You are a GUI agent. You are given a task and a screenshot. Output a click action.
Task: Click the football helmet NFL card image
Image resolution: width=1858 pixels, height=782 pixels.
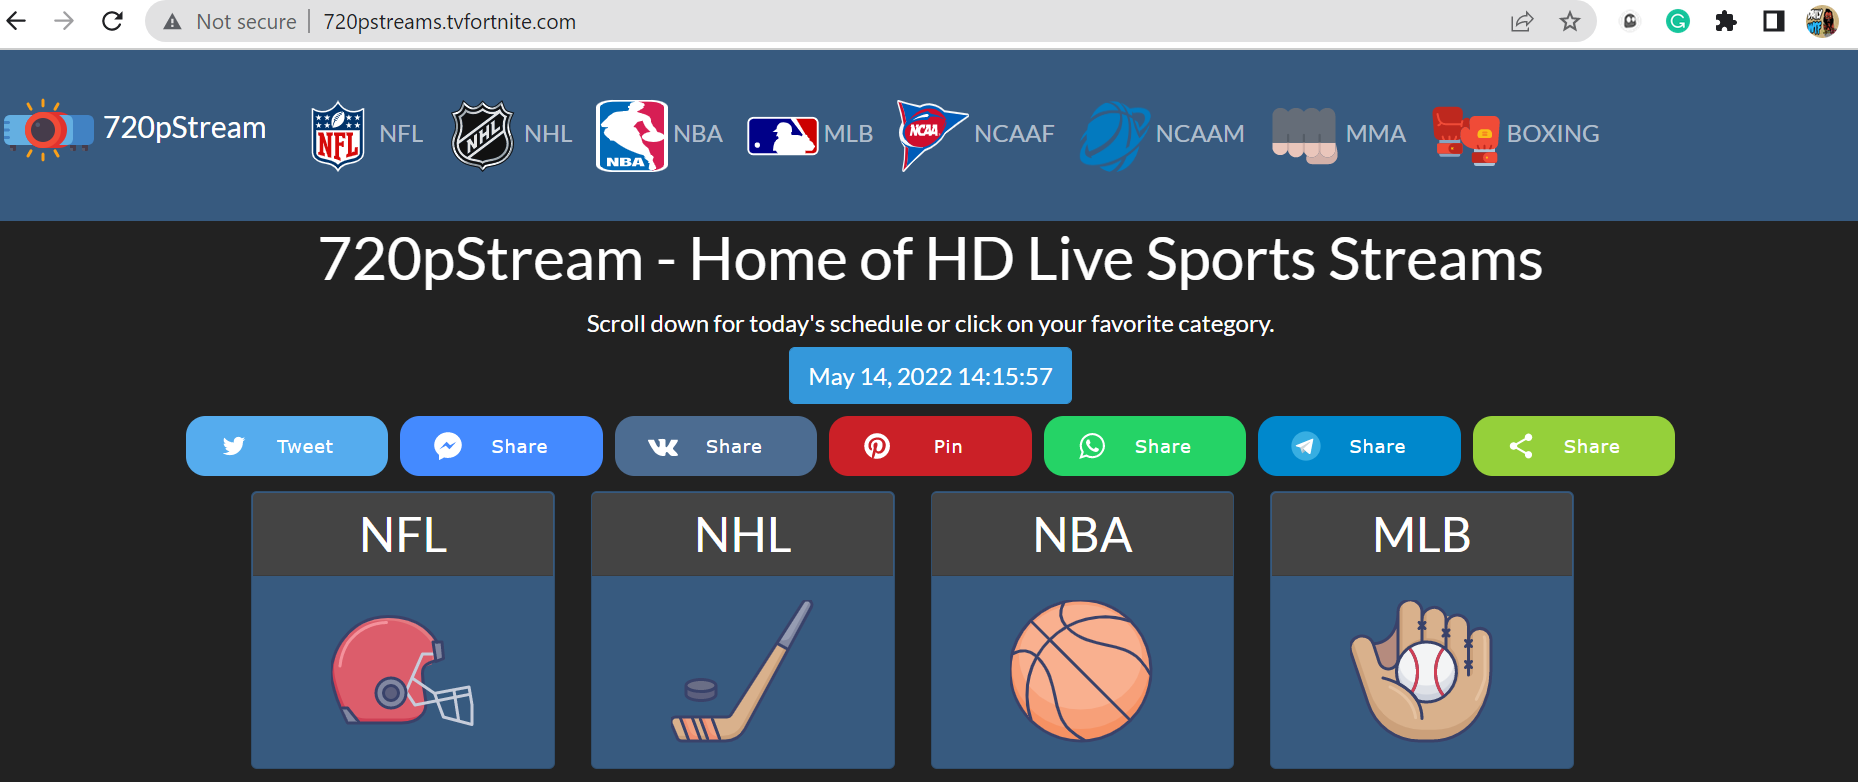tap(403, 671)
